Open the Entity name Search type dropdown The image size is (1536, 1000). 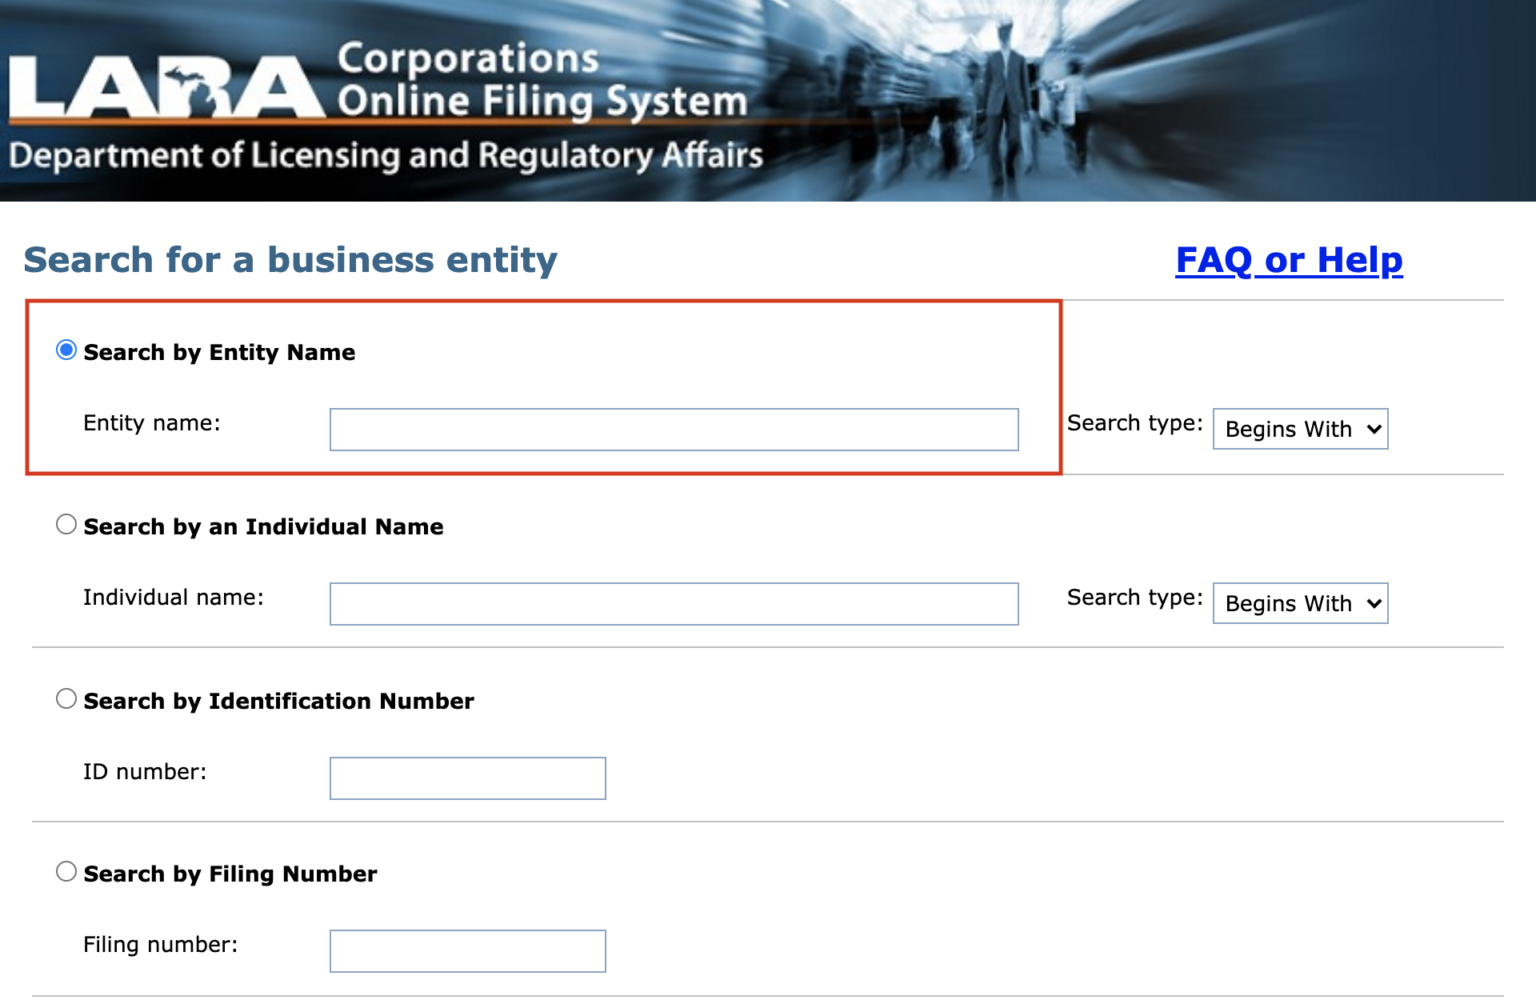click(1300, 429)
